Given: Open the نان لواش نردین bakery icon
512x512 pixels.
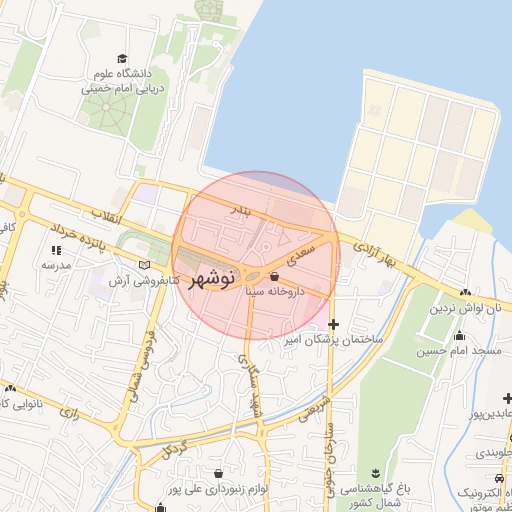Looking at the screenshot, I should (x=465, y=293).
